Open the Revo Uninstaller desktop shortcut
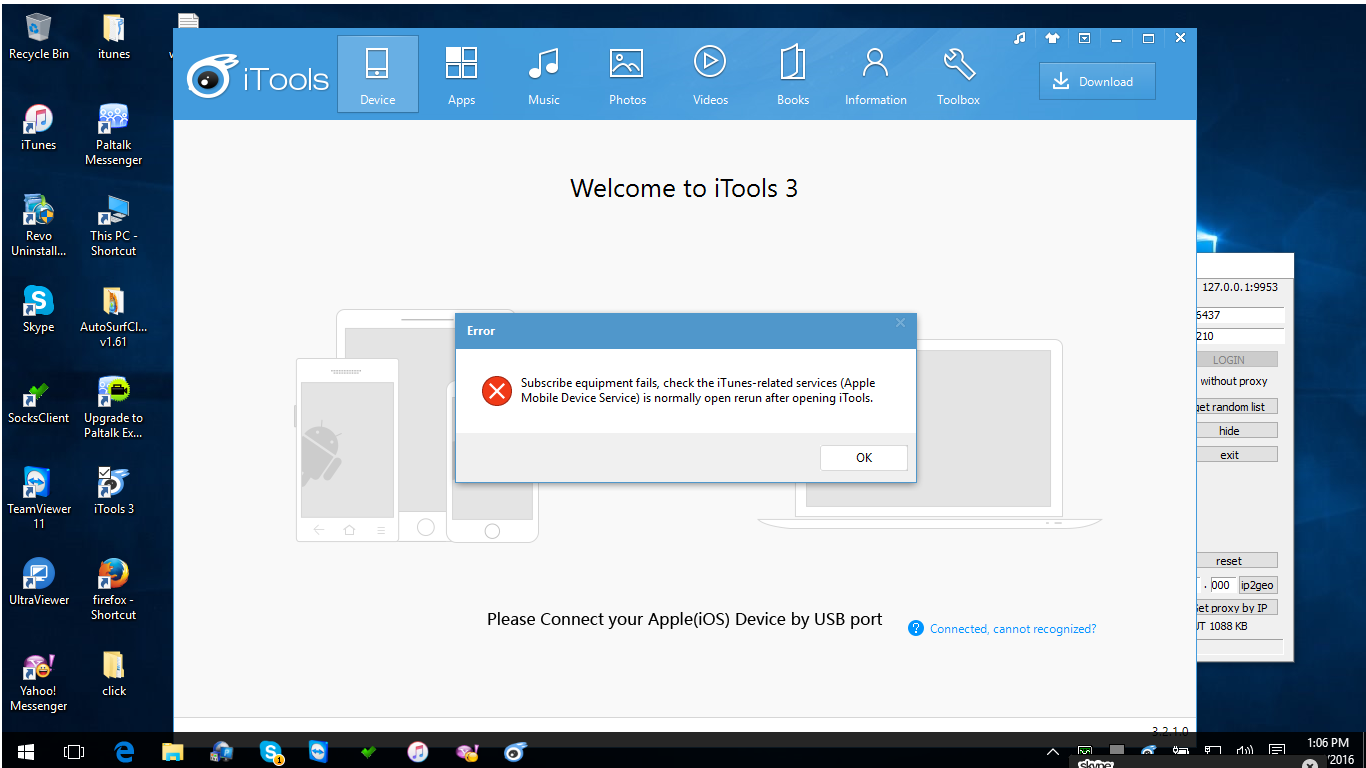This screenshot has height=768, width=1366. tap(39, 226)
